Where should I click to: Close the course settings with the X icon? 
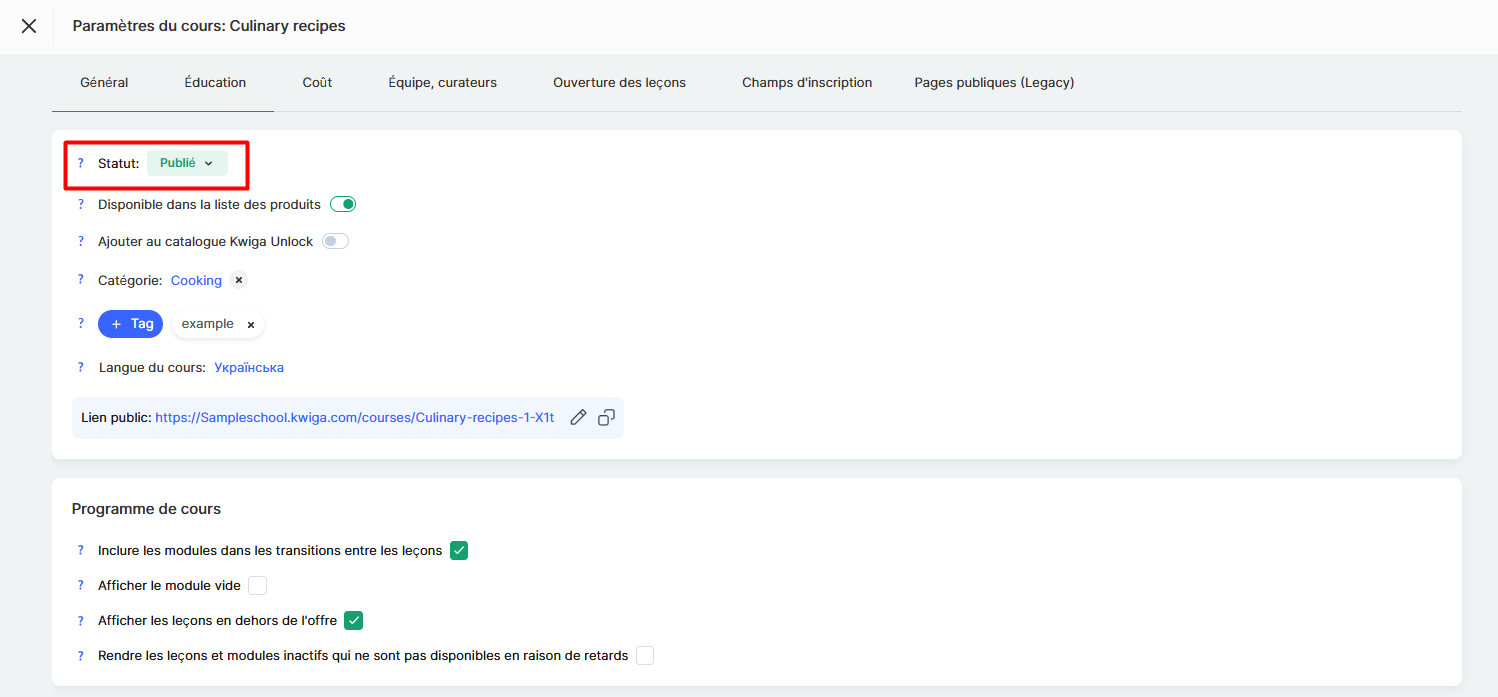coord(29,26)
